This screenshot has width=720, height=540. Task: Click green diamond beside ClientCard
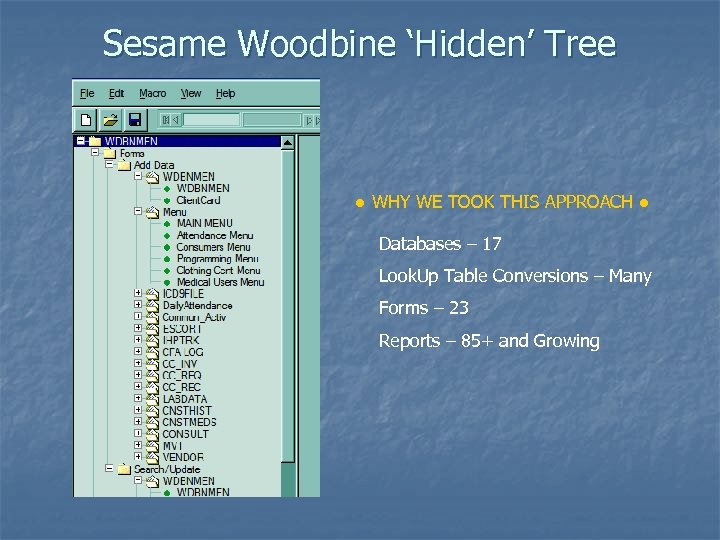pos(167,200)
